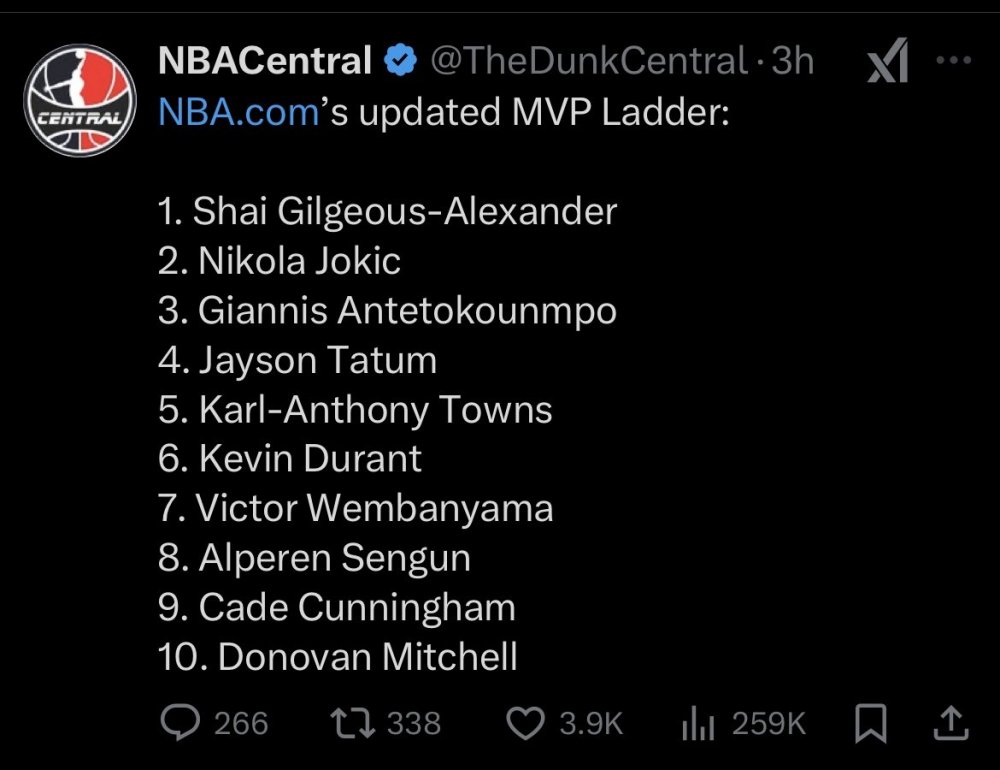Viewport: 1000px width, 770px height.
Task: Open the view analytics bar icon
Action: tap(697, 724)
